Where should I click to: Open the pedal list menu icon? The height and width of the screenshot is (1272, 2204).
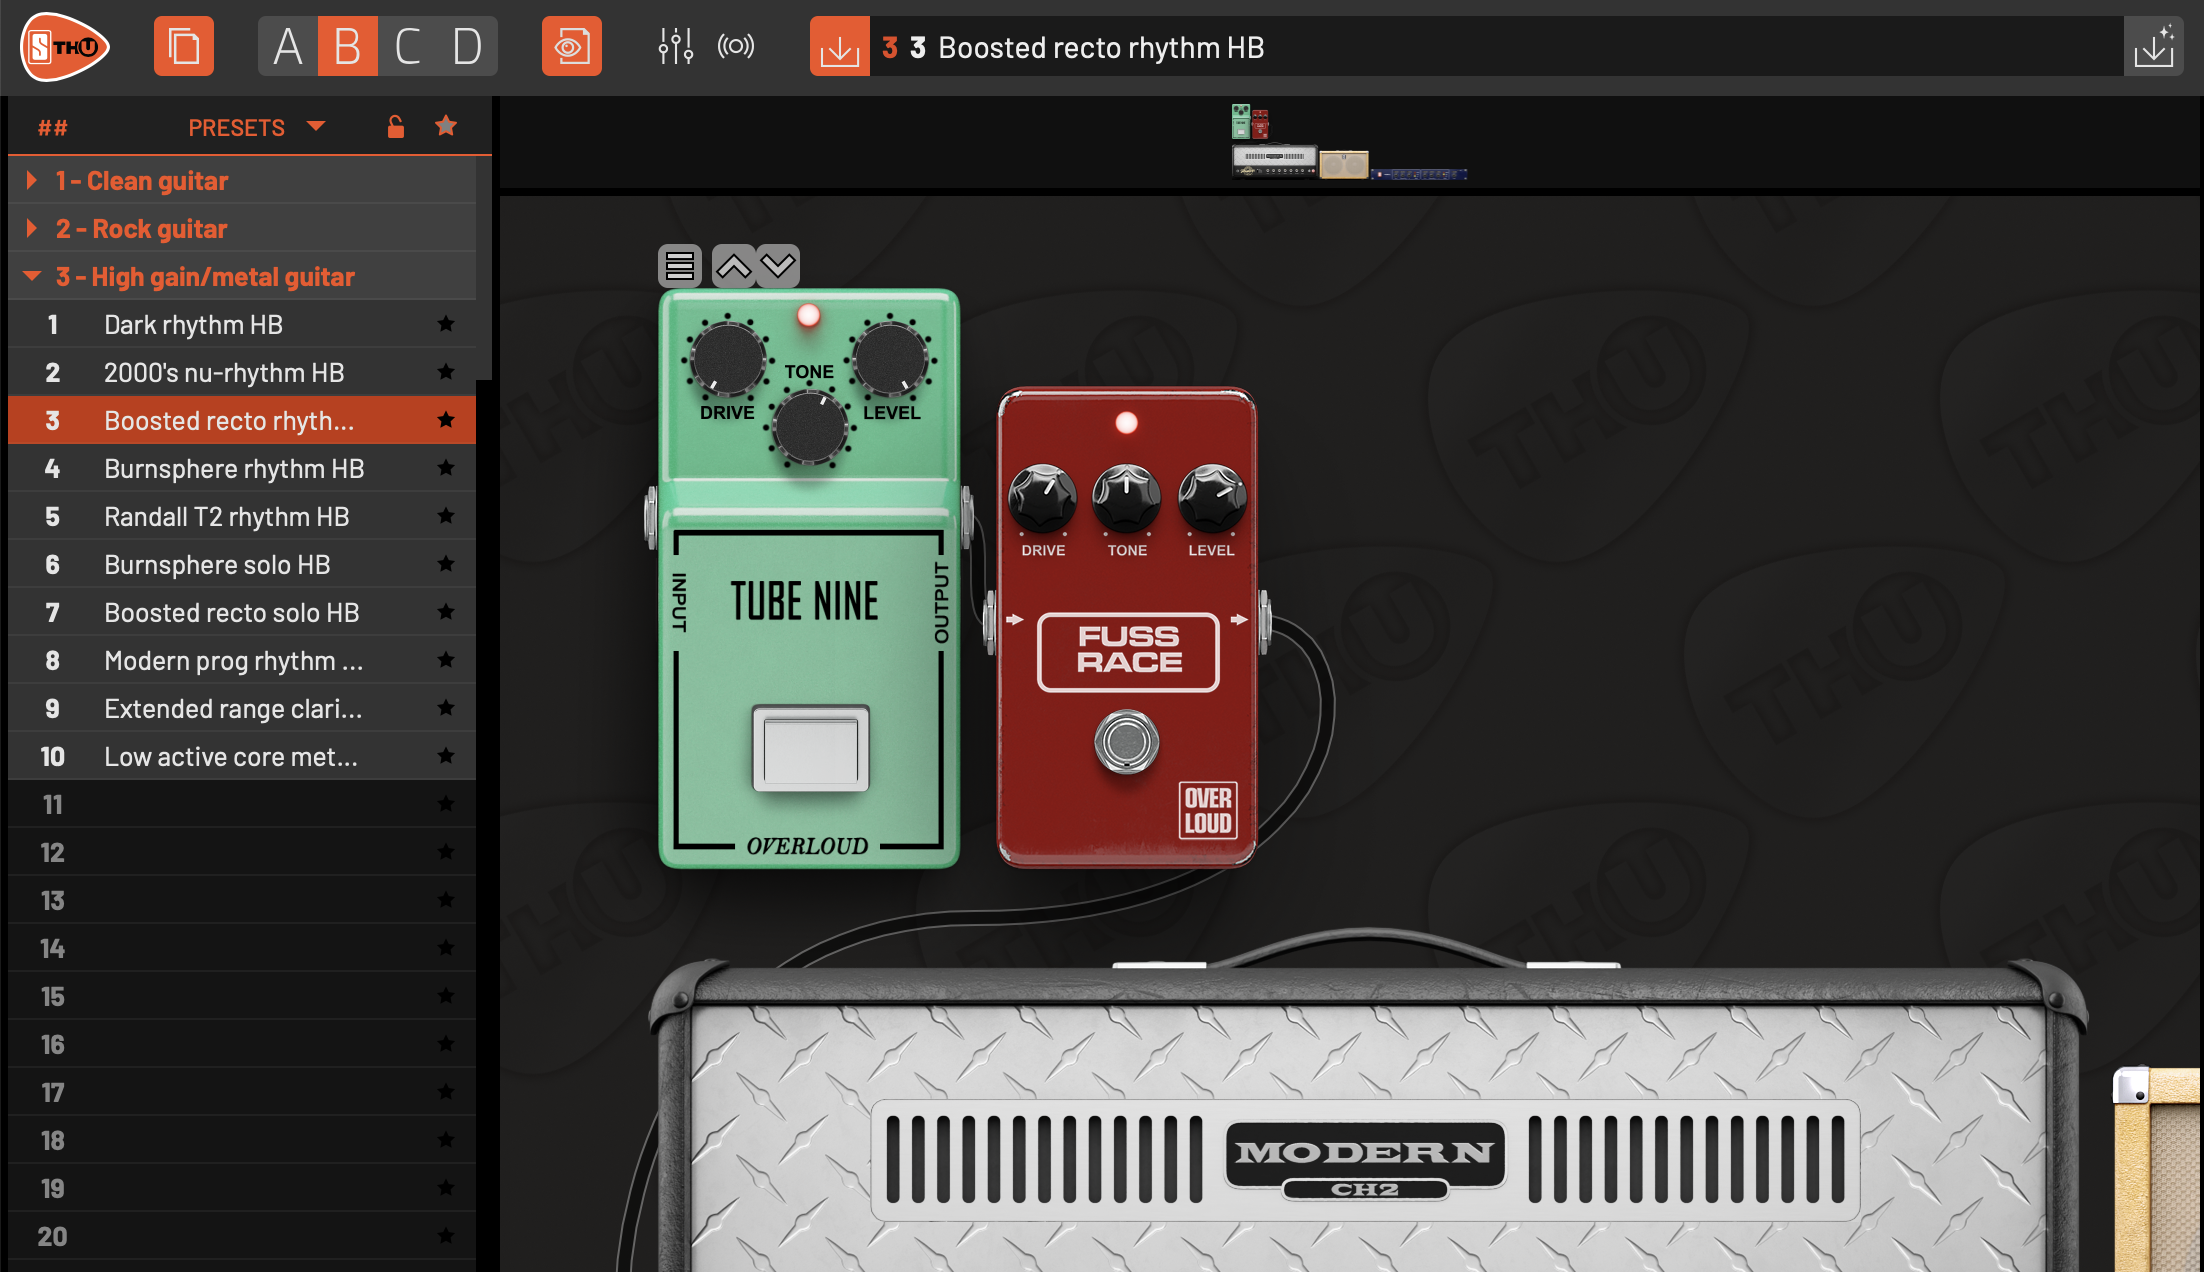[680, 266]
